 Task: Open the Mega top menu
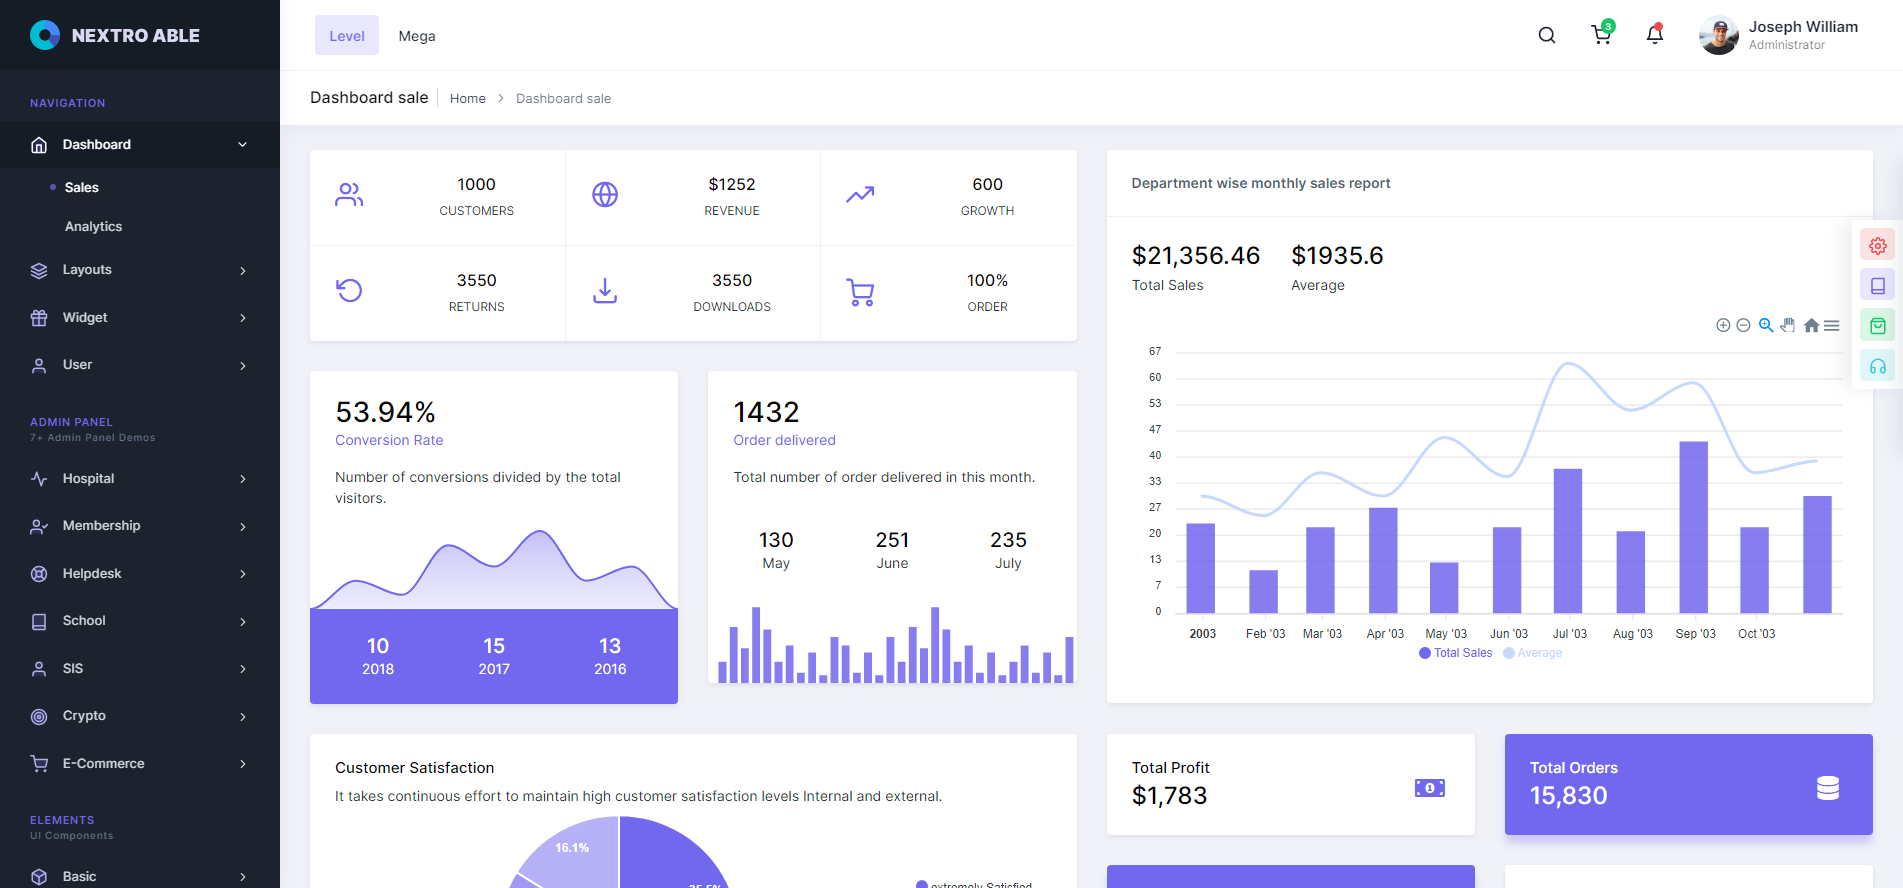(x=417, y=36)
